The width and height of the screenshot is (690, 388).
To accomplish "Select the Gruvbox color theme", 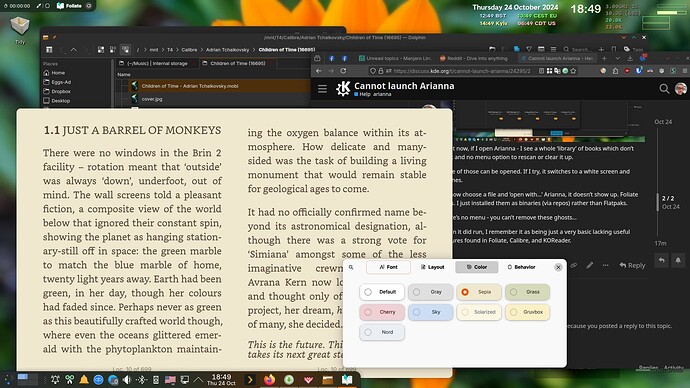I will [527, 312].
